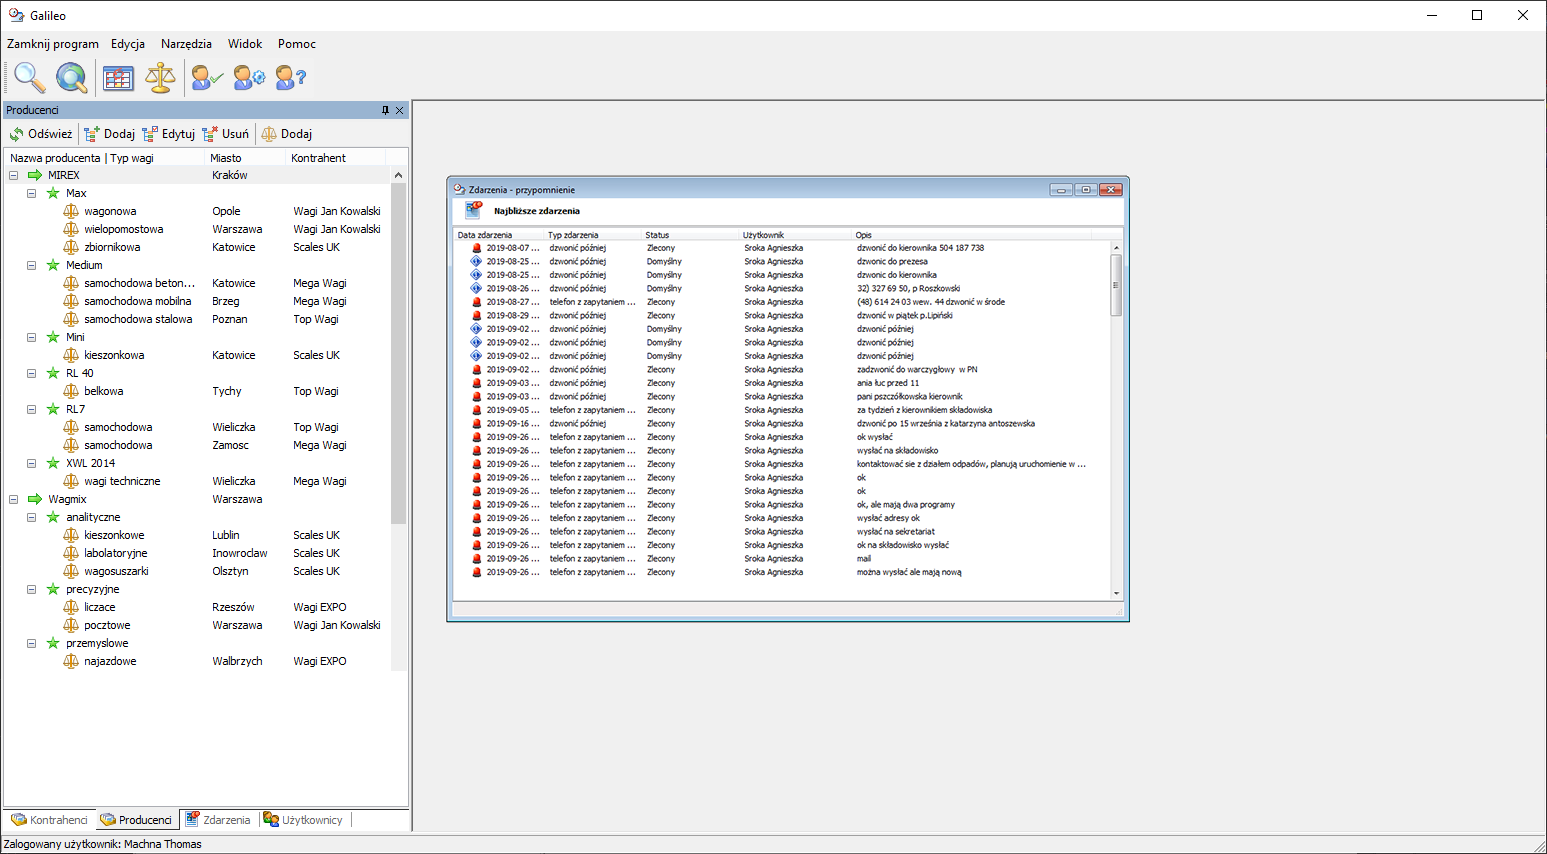Screen dimensions: 1547x854
Task: Click the globe search toolbar icon
Action: tap(71, 77)
